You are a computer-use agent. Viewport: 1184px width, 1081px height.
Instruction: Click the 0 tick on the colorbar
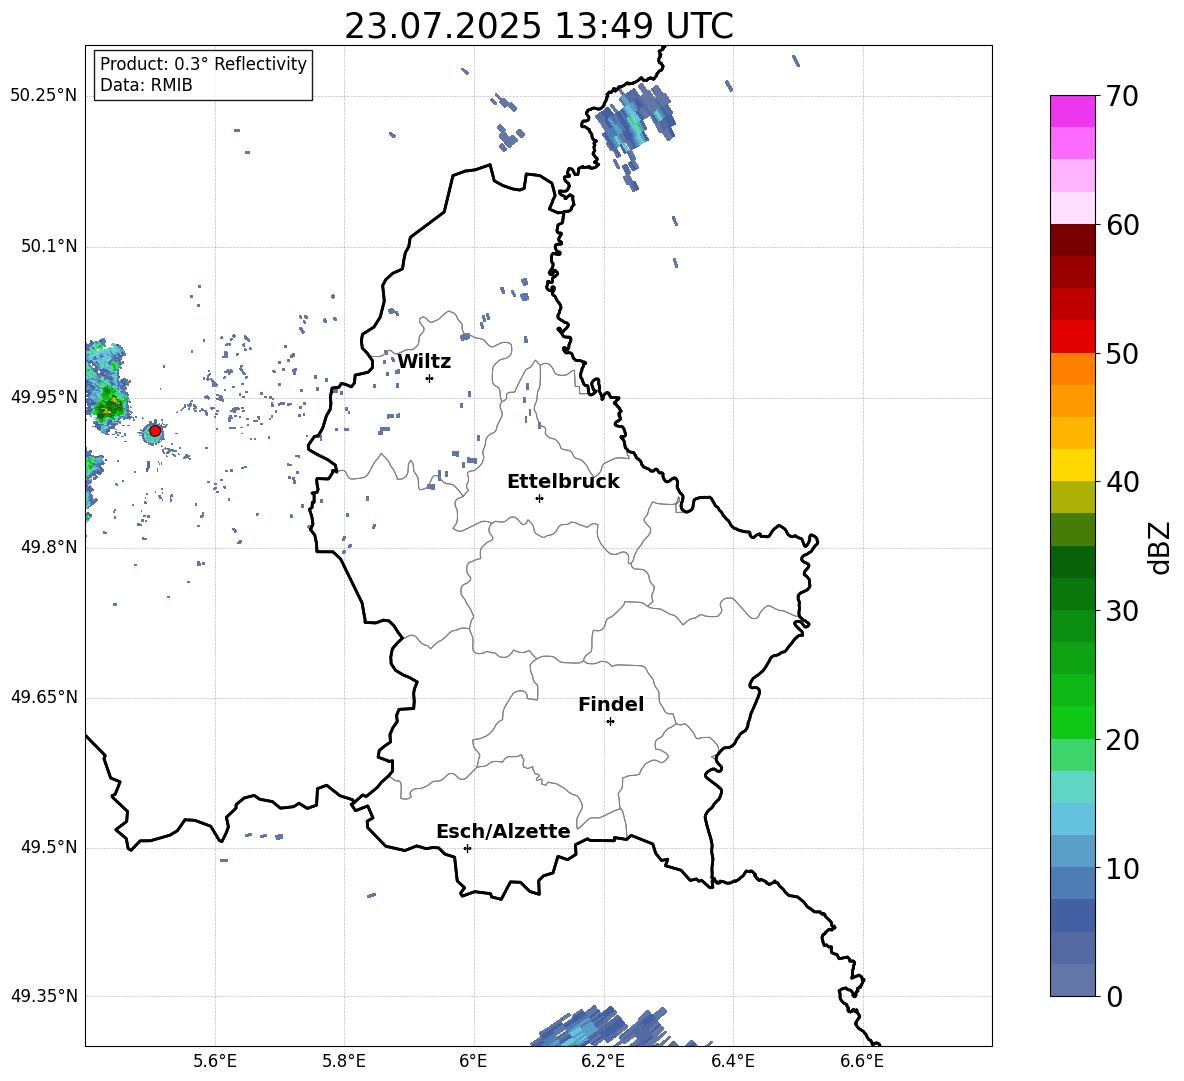coord(1114,997)
